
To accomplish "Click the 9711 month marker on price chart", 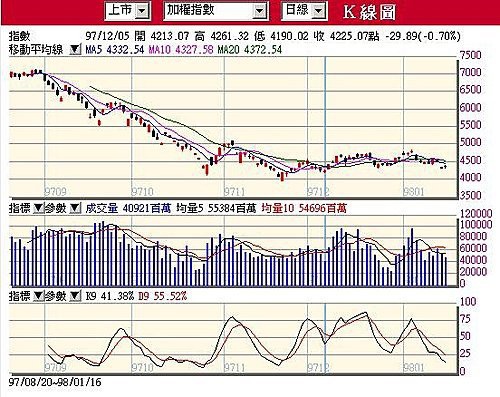I will [235, 192].
